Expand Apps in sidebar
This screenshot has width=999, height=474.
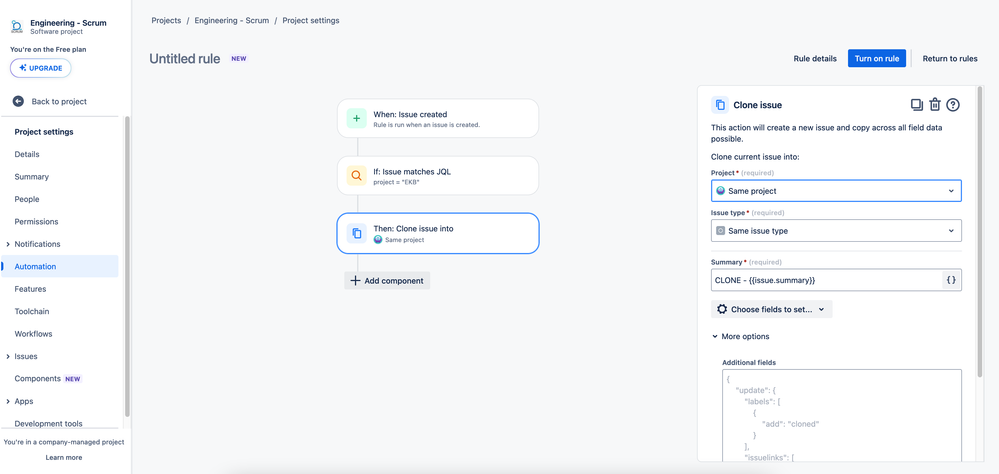pyautogui.click(x=8, y=401)
